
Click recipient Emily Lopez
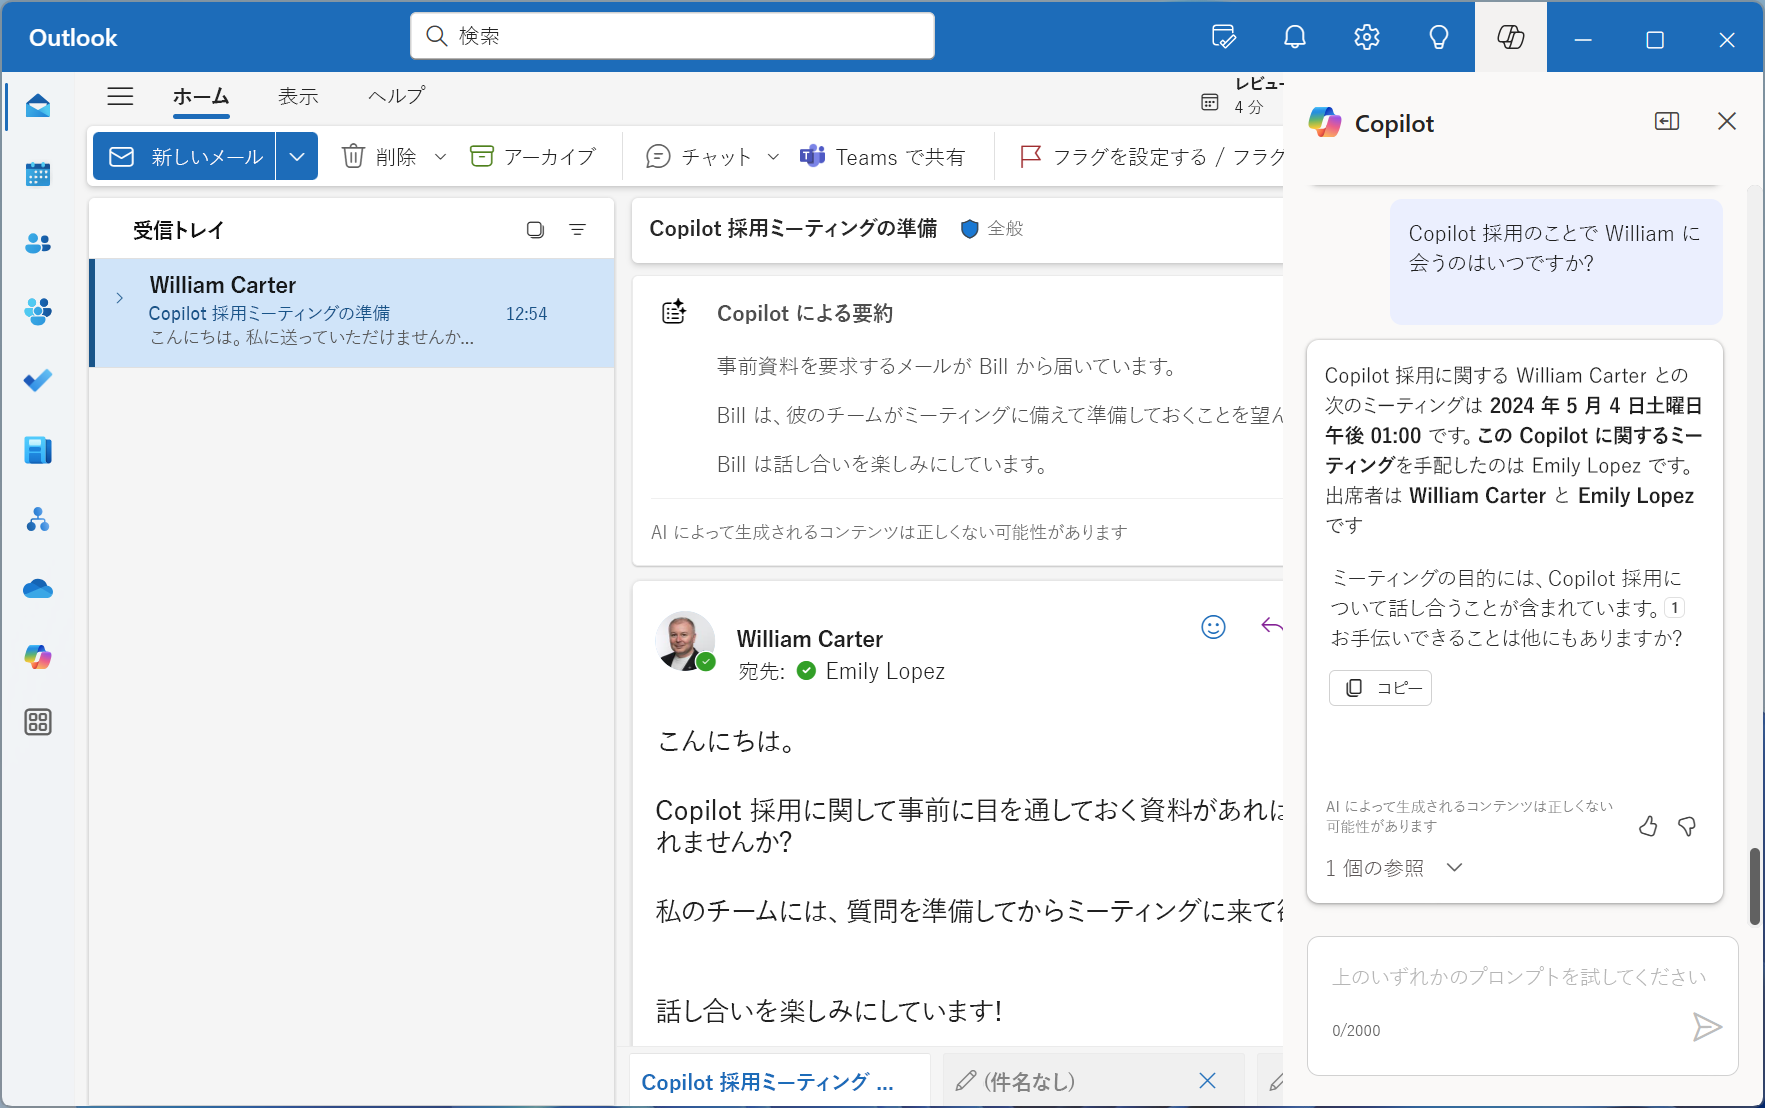pos(885,671)
